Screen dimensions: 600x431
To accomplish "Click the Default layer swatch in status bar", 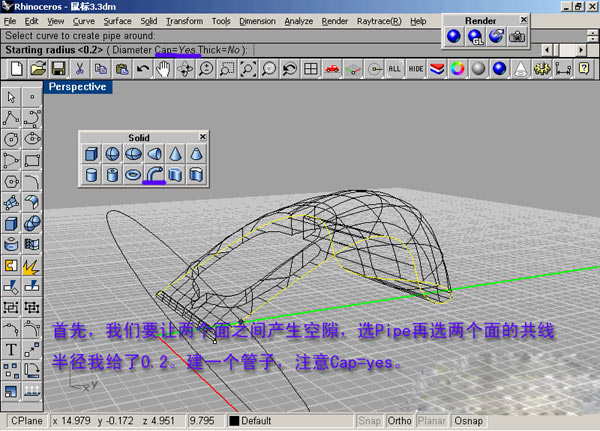I will [x=234, y=421].
